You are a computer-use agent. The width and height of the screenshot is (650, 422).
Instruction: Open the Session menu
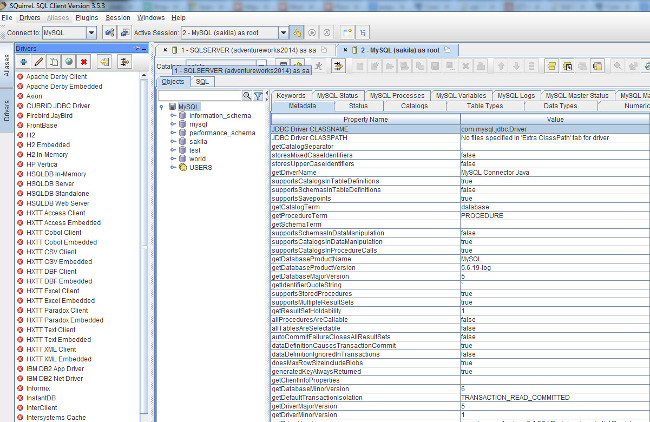pyautogui.click(x=118, y=18)
